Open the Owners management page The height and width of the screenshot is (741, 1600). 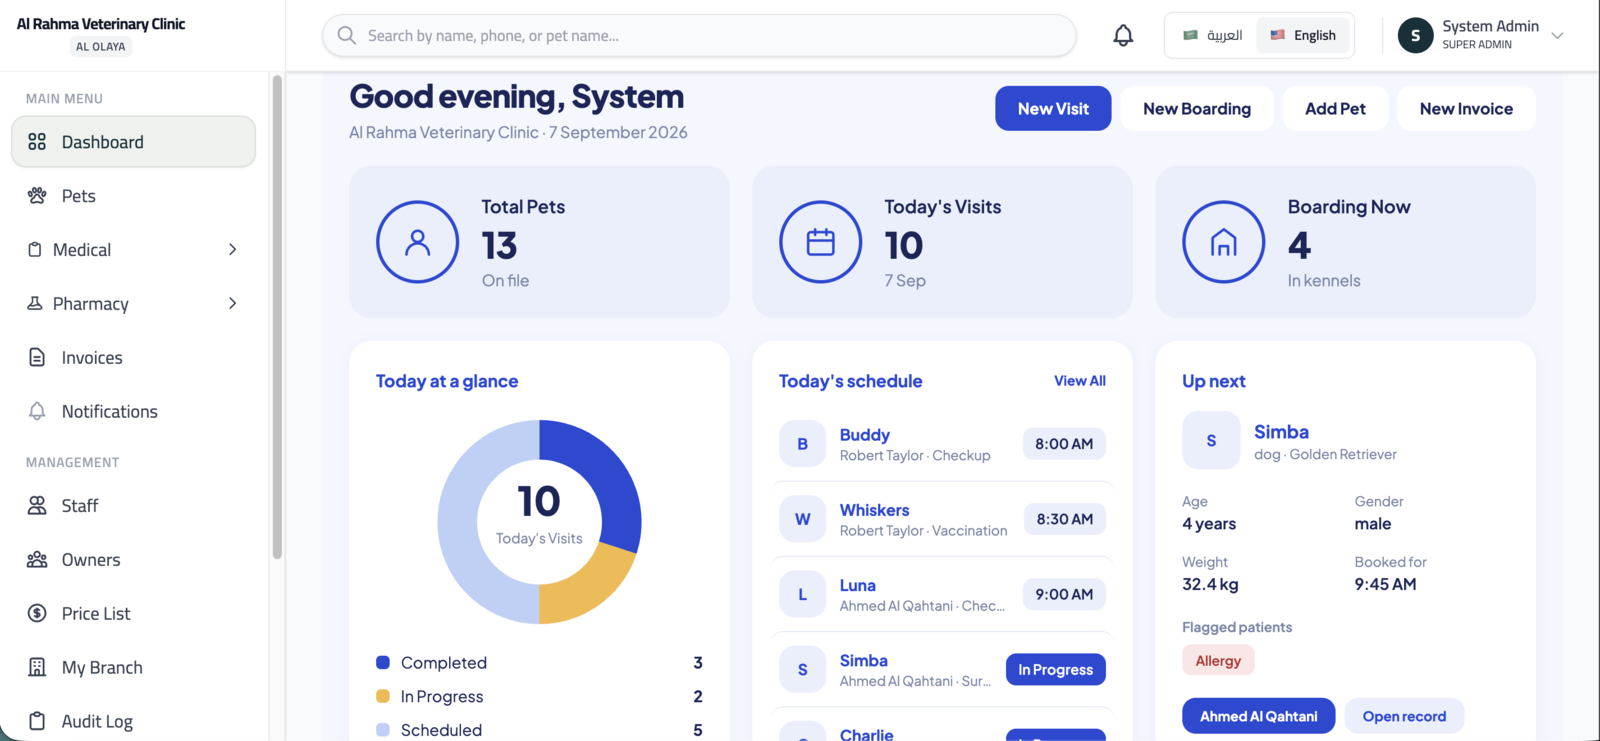(134, 560)
